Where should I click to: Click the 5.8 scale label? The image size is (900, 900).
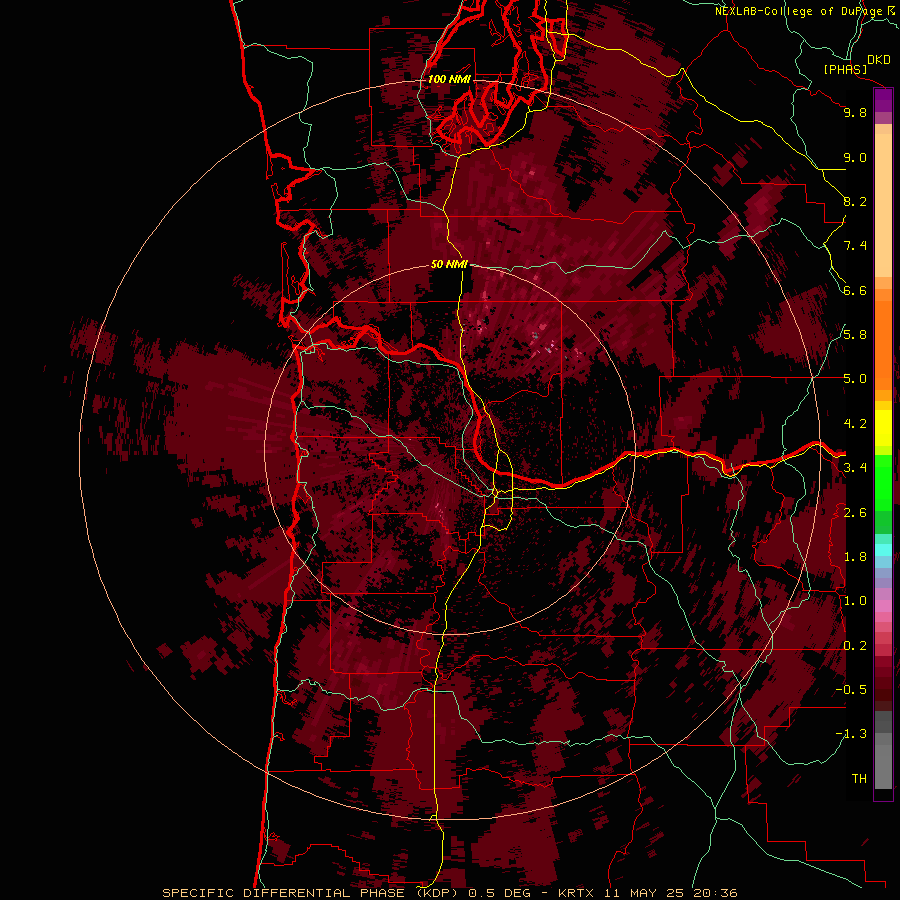click(855, 335)
